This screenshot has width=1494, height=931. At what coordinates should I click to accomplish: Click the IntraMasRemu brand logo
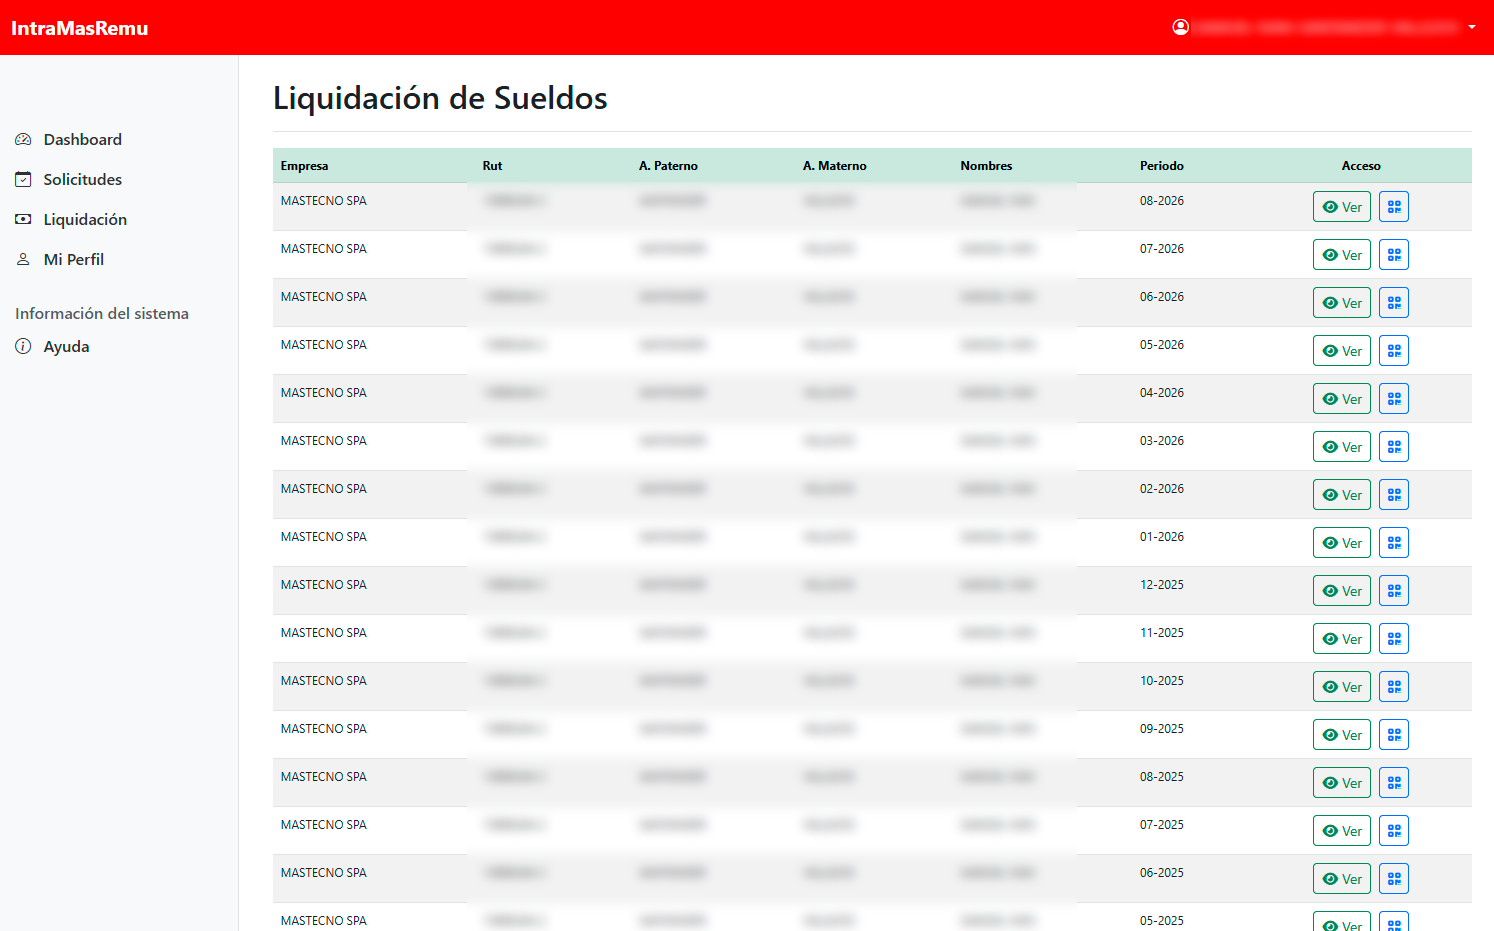(80, 28)
